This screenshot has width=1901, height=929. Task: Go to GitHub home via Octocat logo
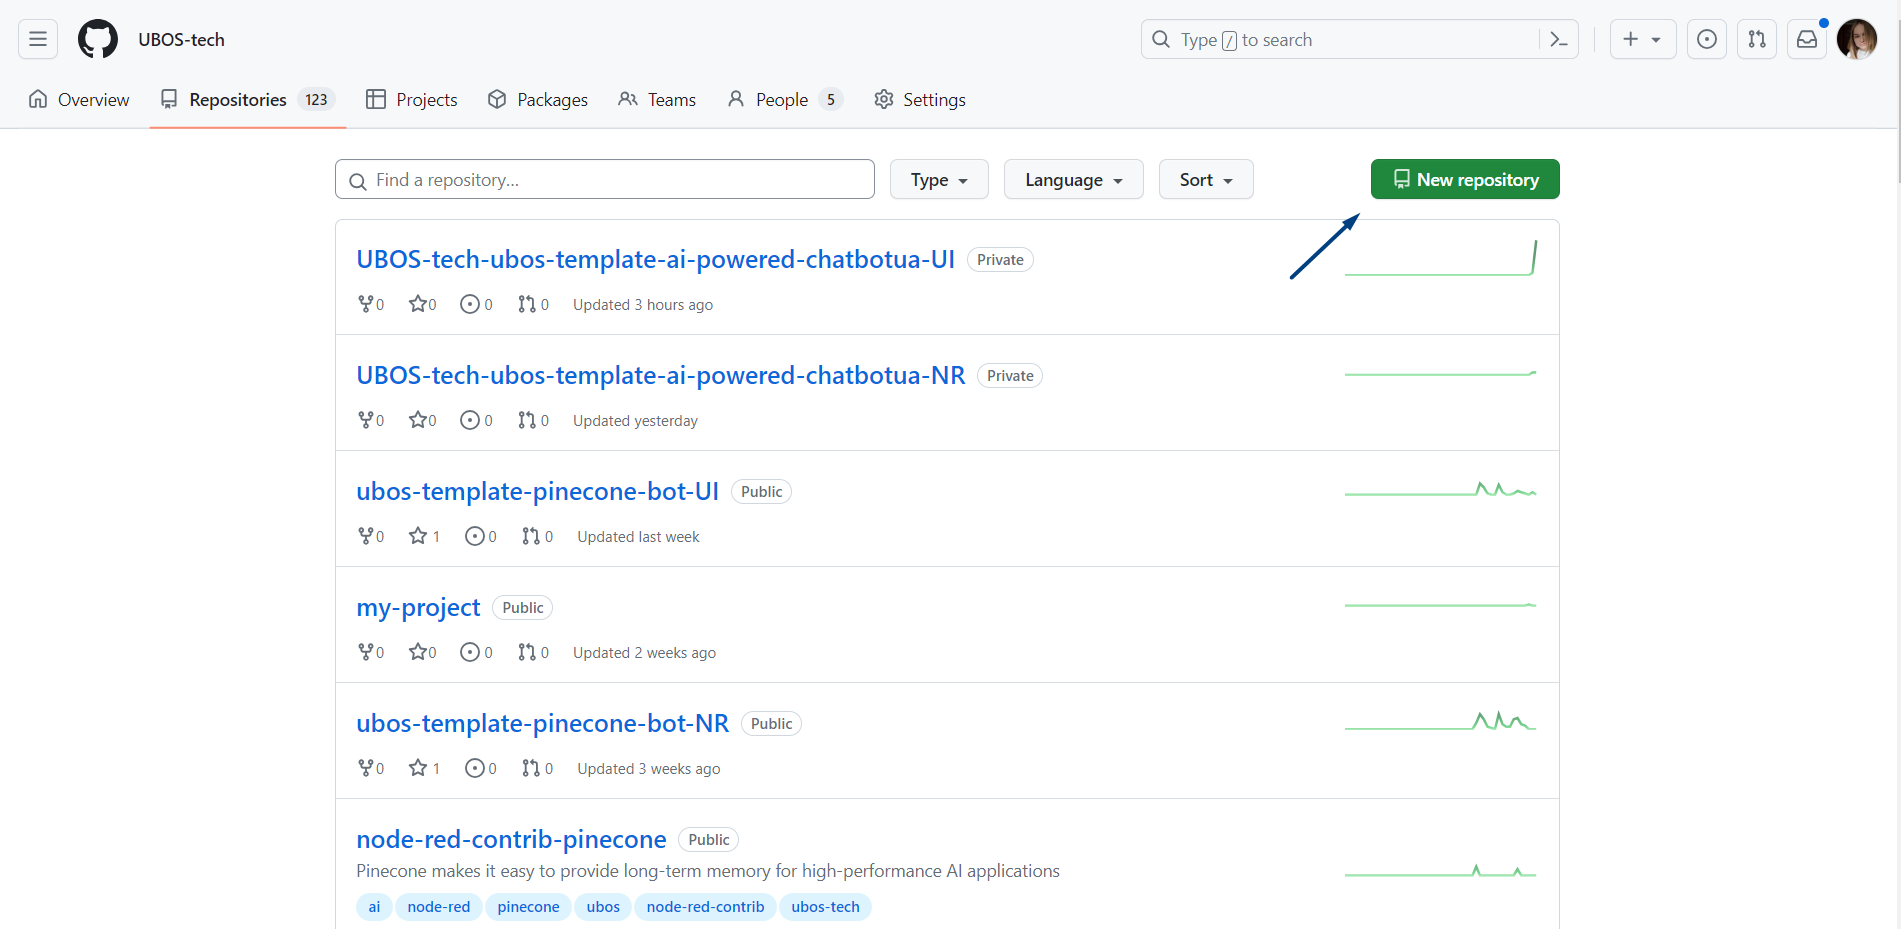(x=98, y=39)
